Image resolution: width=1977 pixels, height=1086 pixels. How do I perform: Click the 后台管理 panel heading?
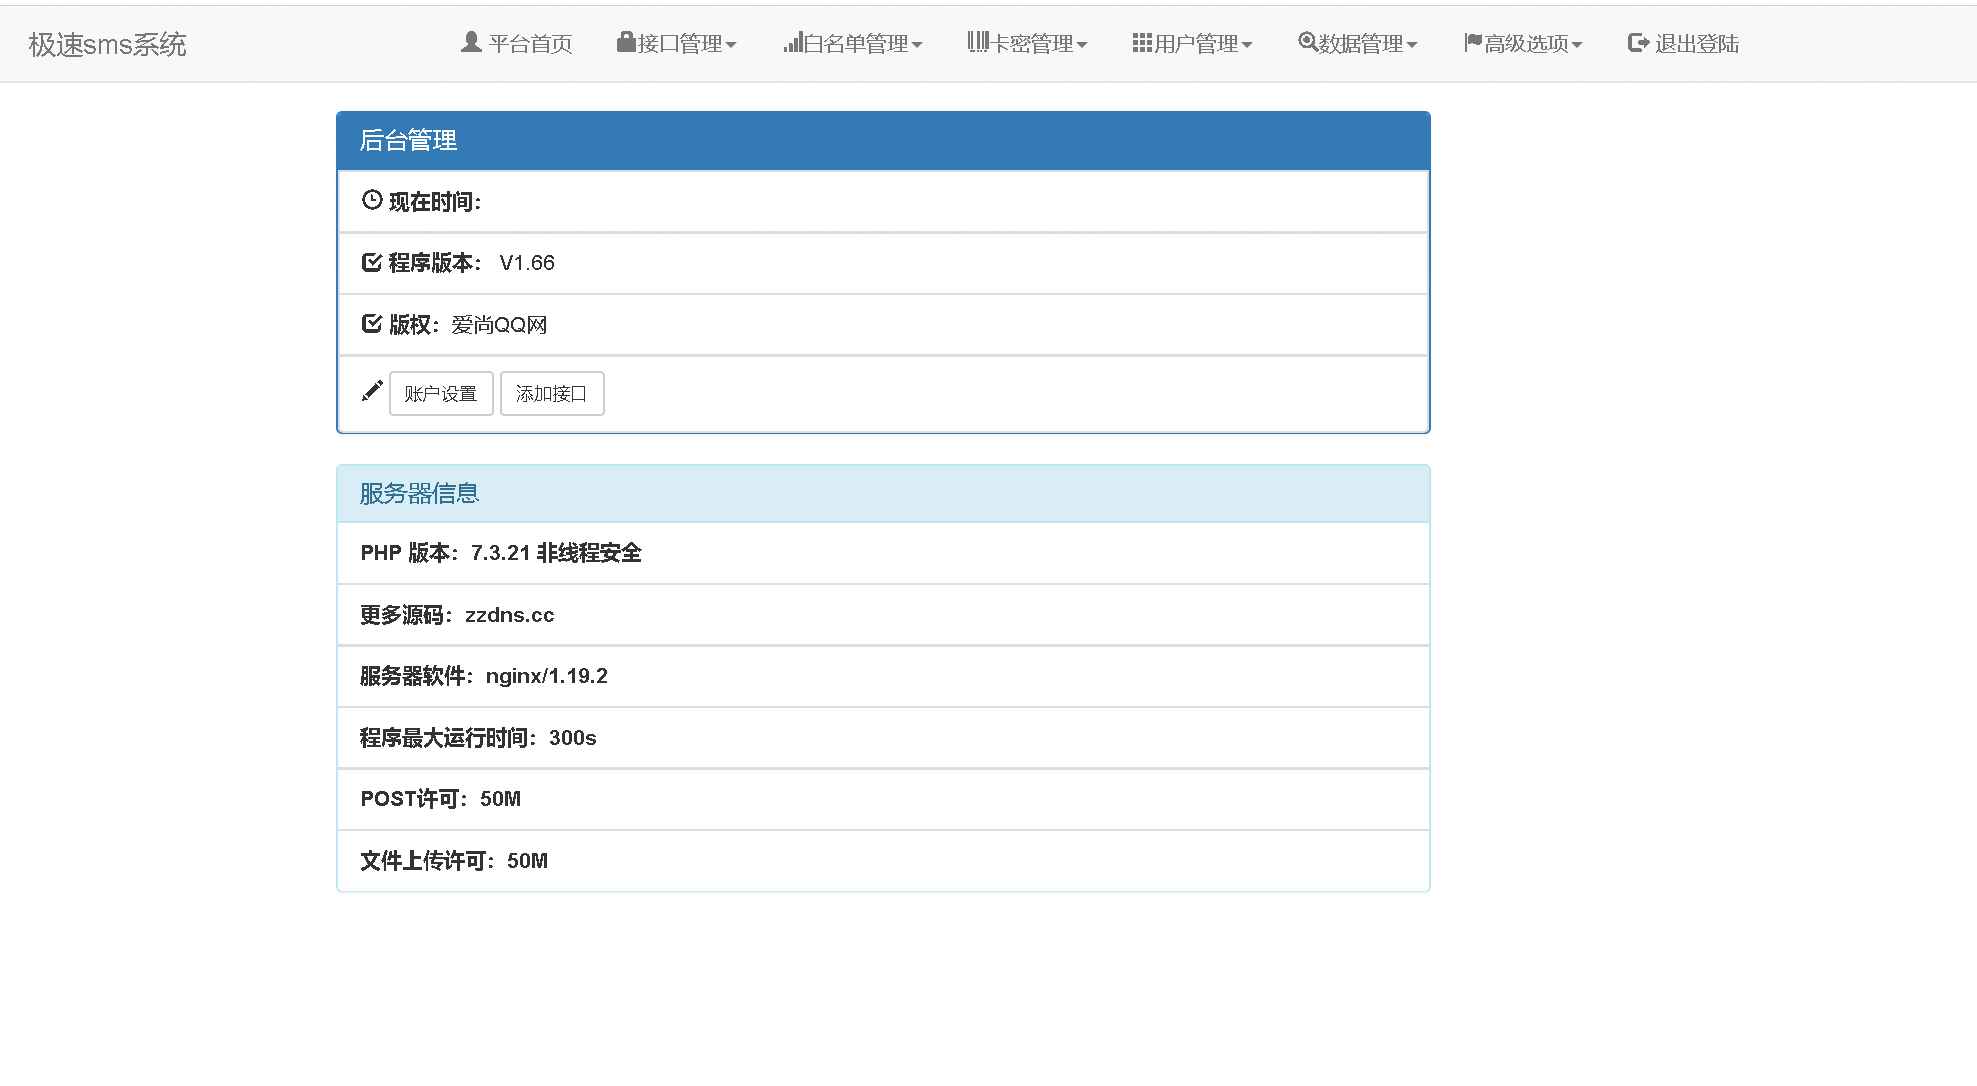coord(883,141)
